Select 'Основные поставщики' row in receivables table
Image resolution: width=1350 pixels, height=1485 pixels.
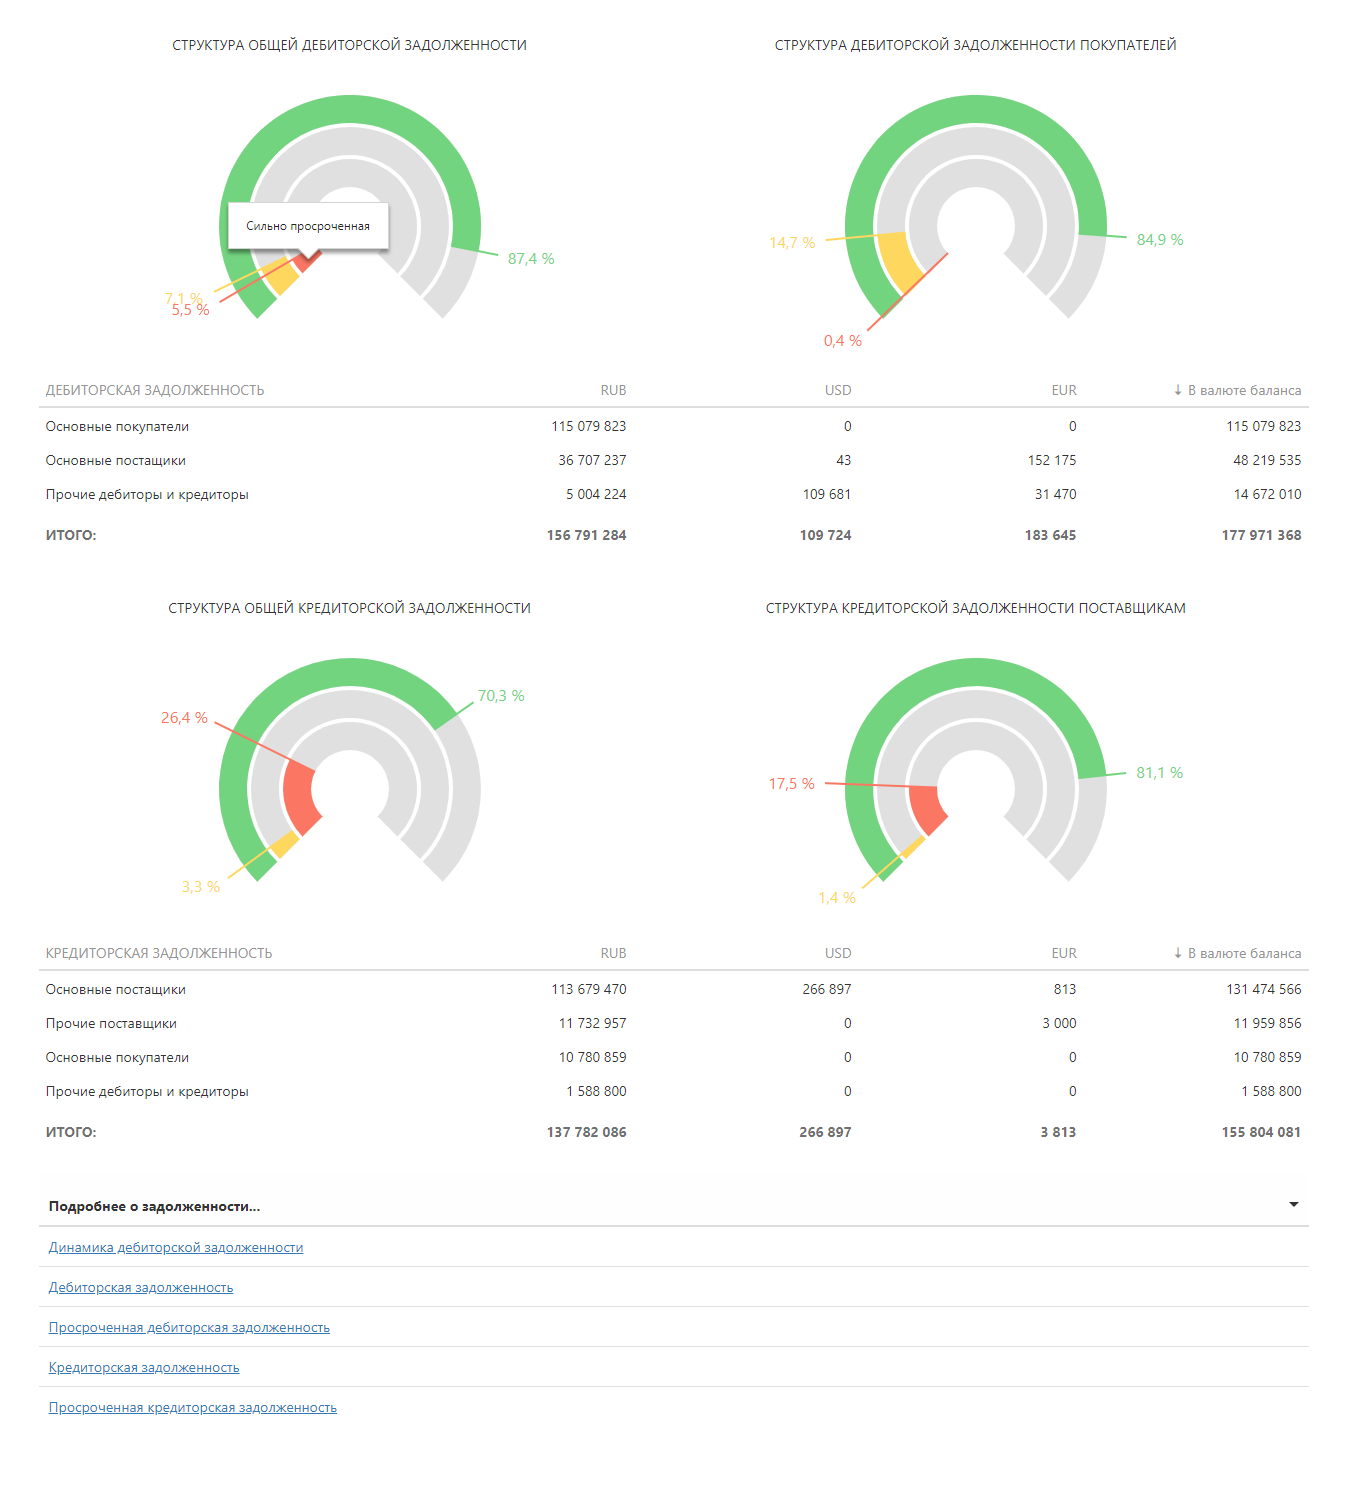click(115, 460)
